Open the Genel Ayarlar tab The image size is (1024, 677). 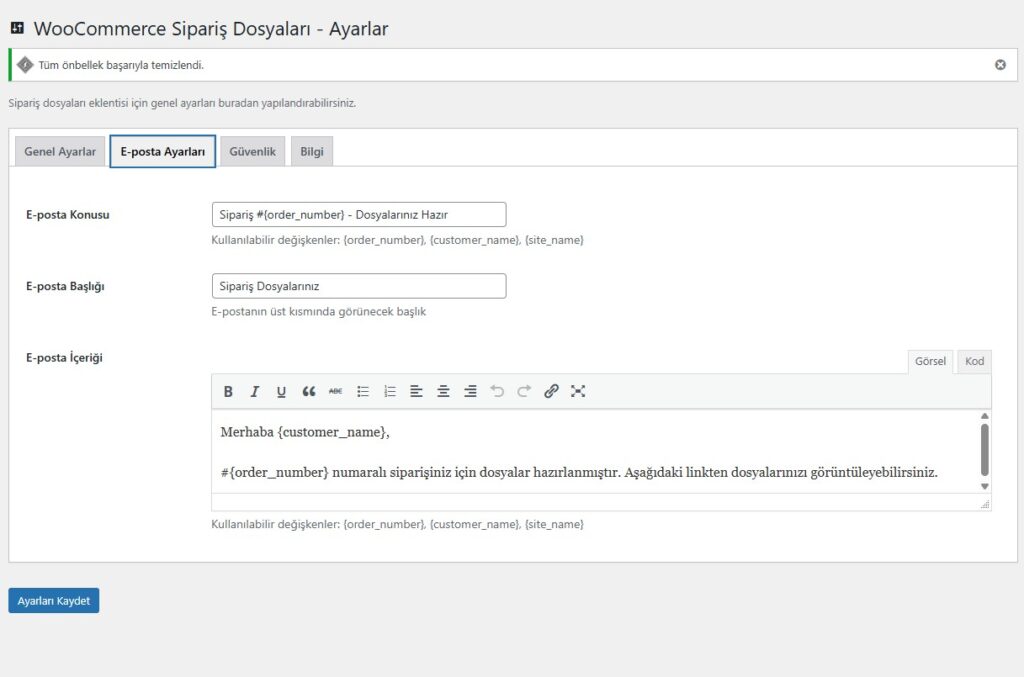(58, 151)
